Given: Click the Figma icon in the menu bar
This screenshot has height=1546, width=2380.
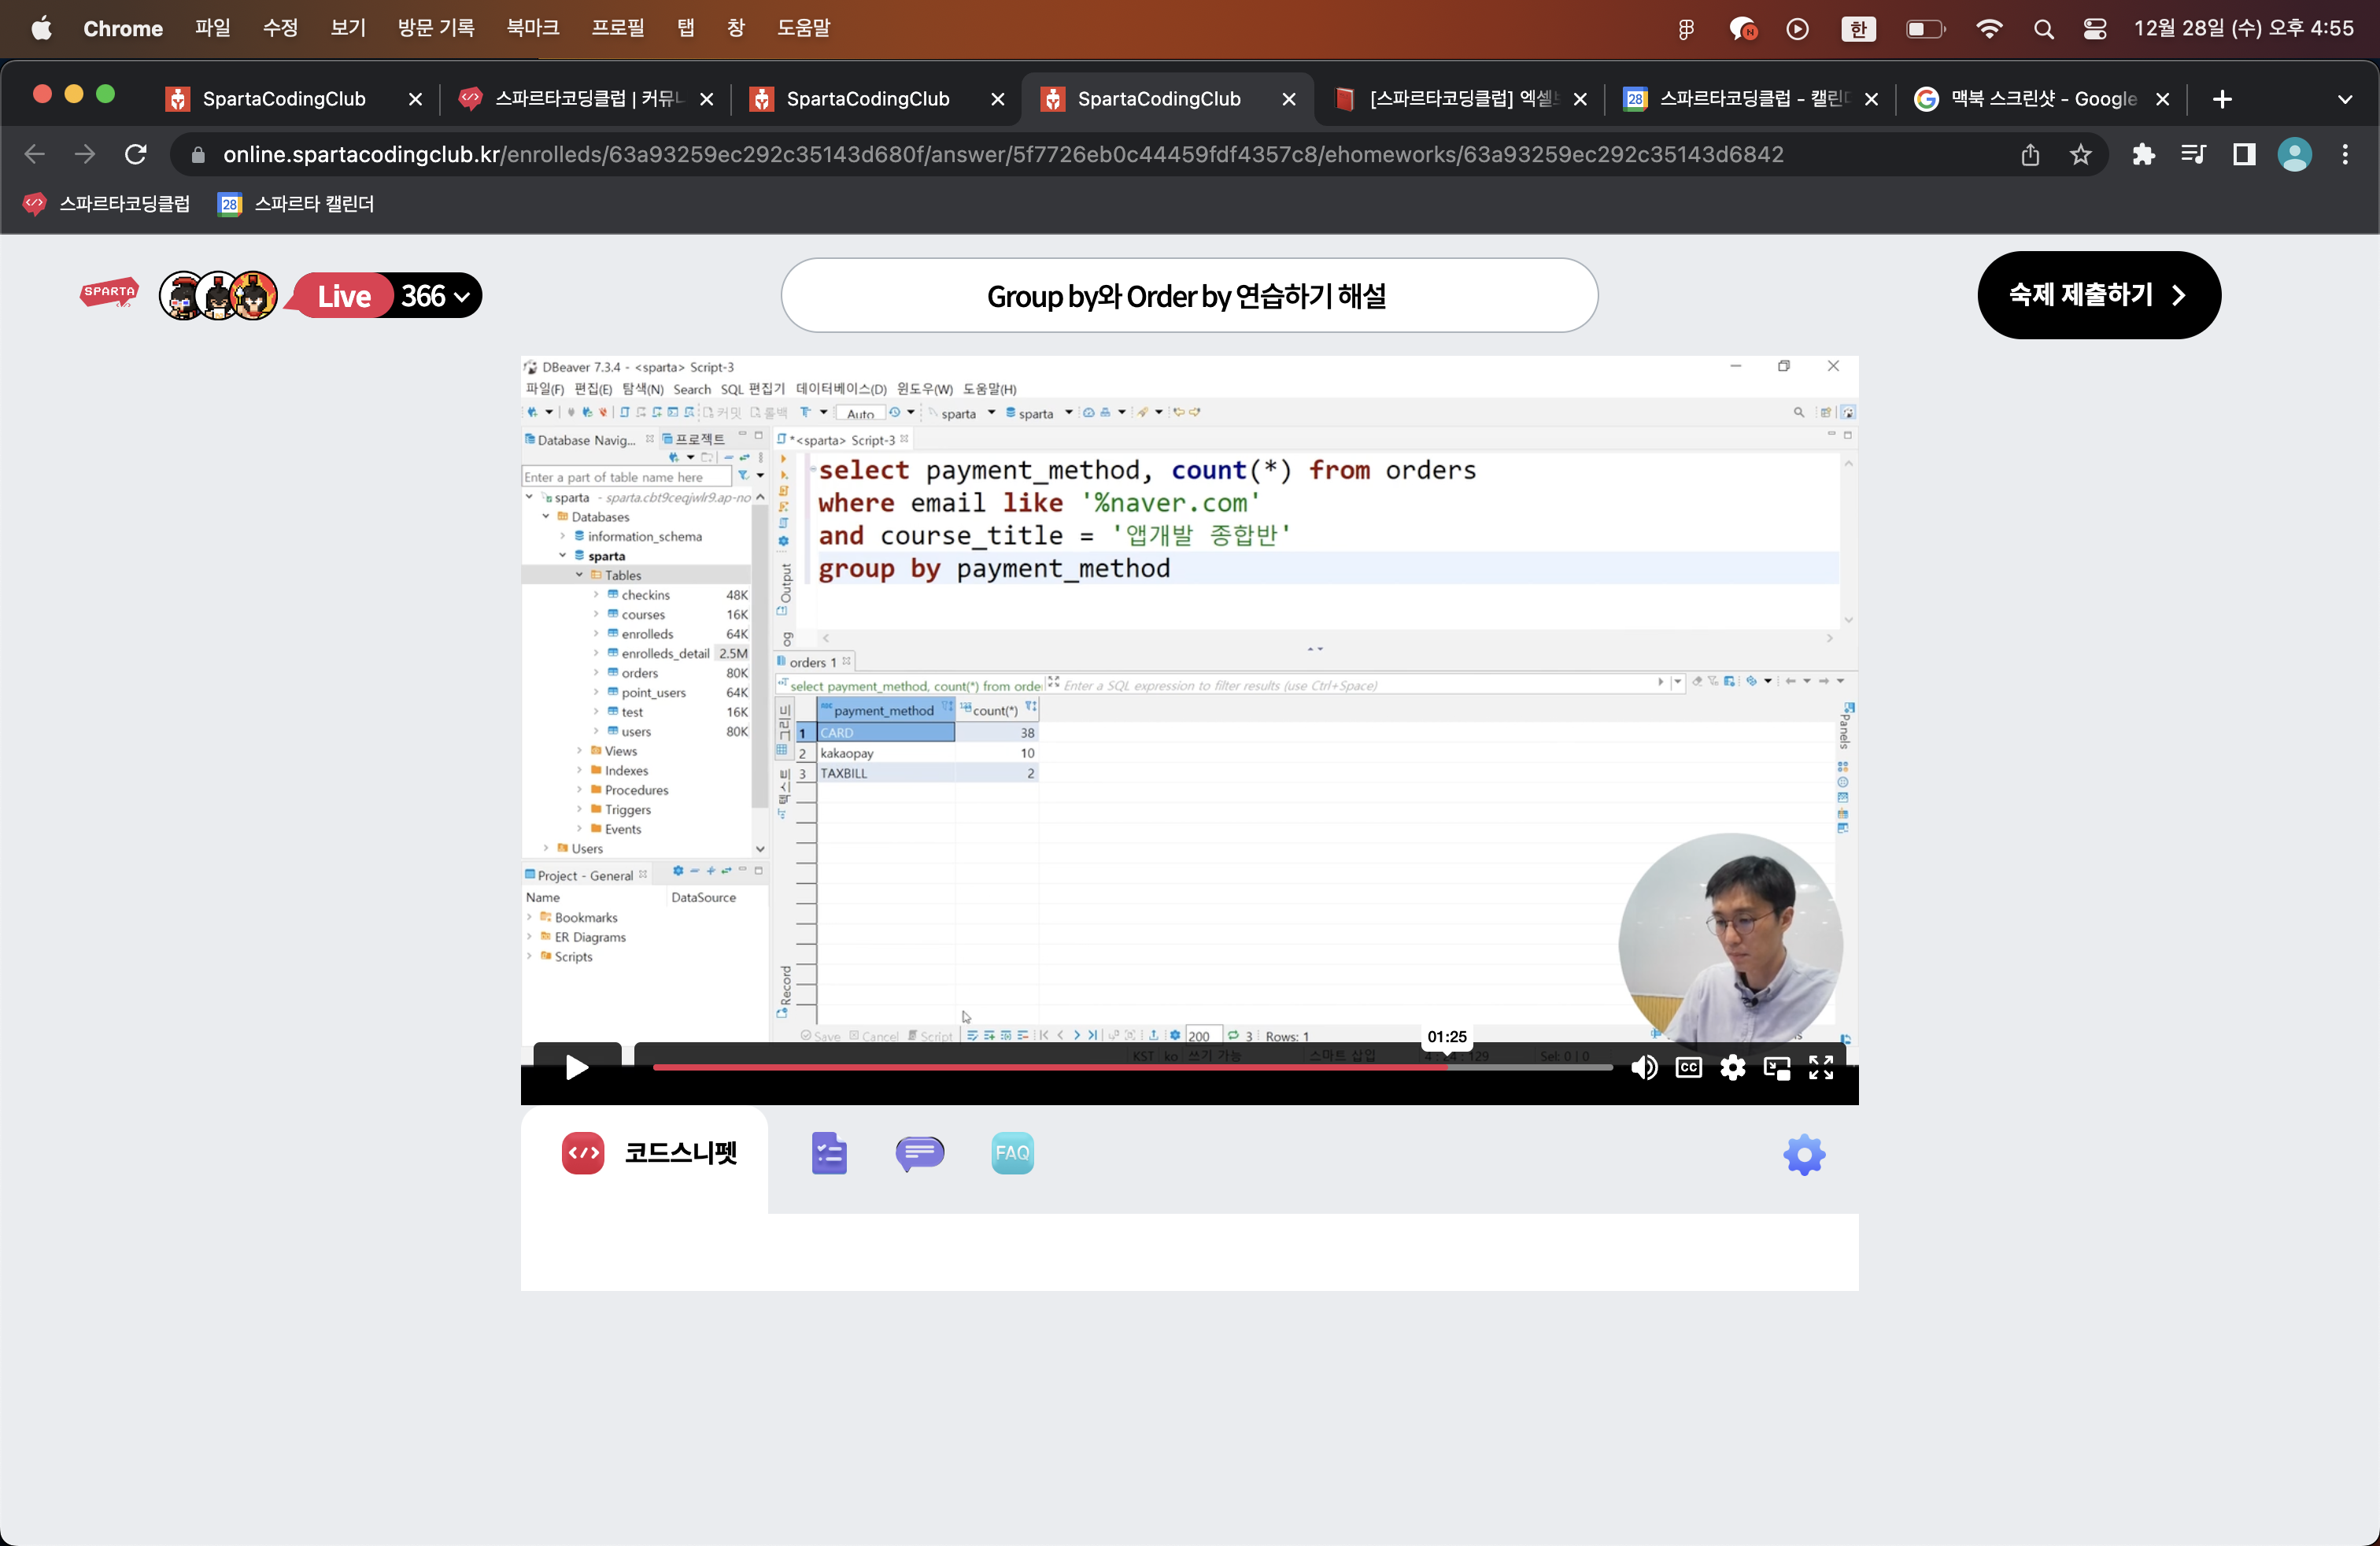Looking at the screenshot, I should (1686, 29).
